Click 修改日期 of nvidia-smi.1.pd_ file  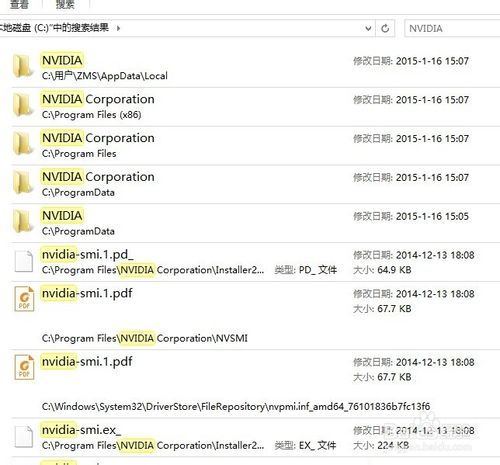coord(414,255)
